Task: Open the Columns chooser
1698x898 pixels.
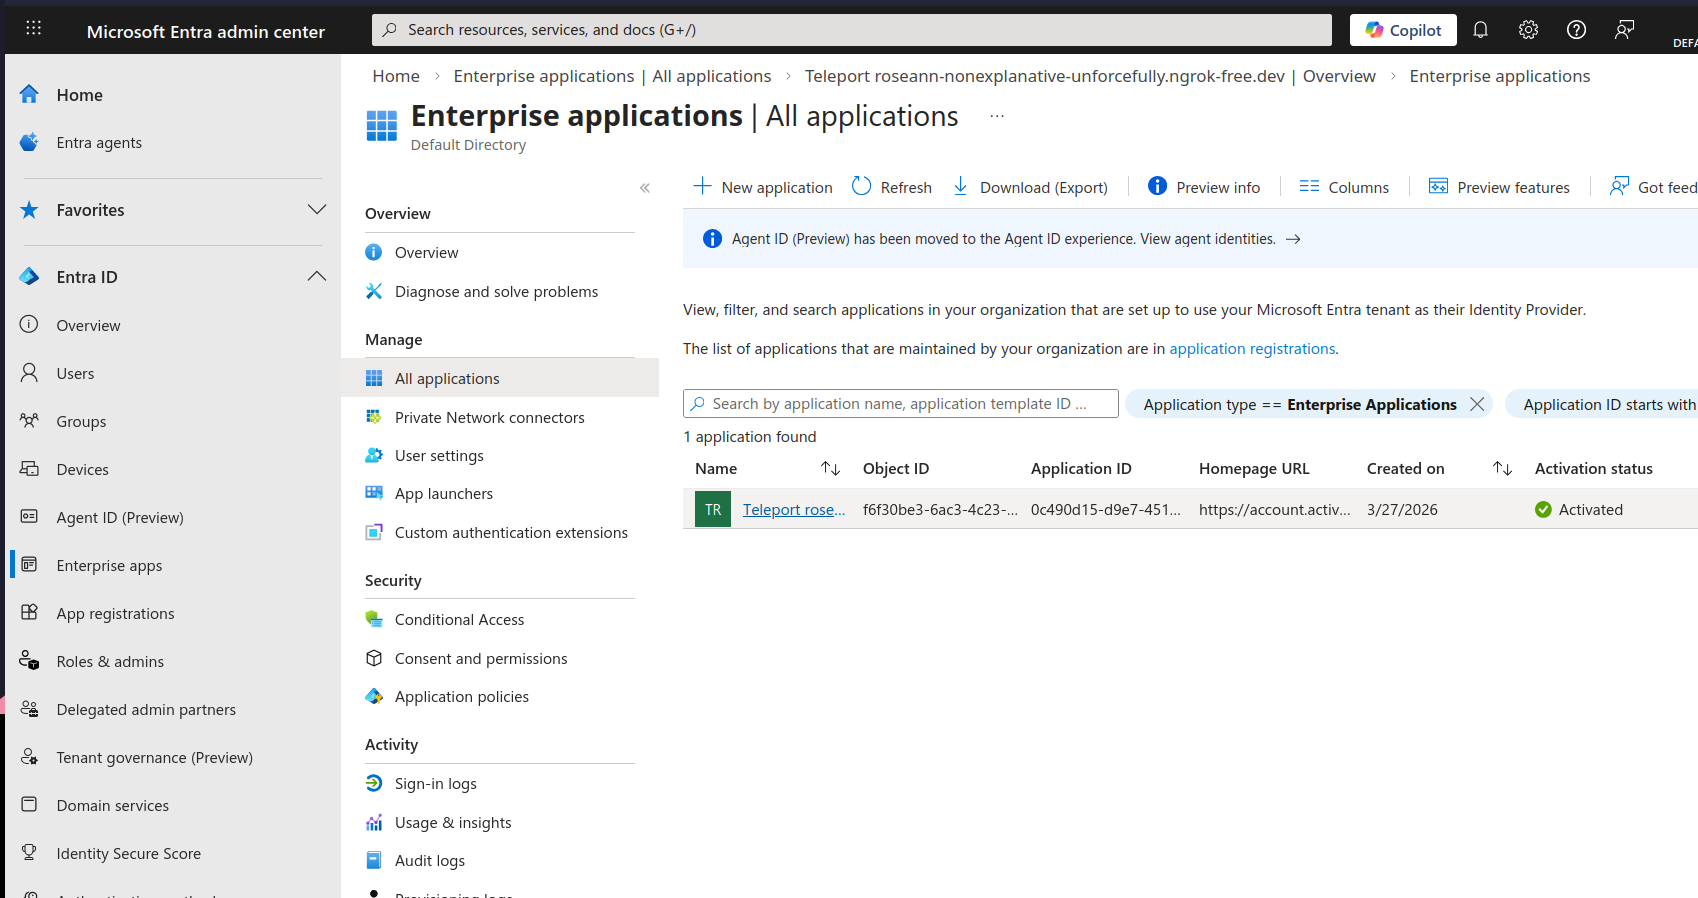Action: tap(1344, 187)
